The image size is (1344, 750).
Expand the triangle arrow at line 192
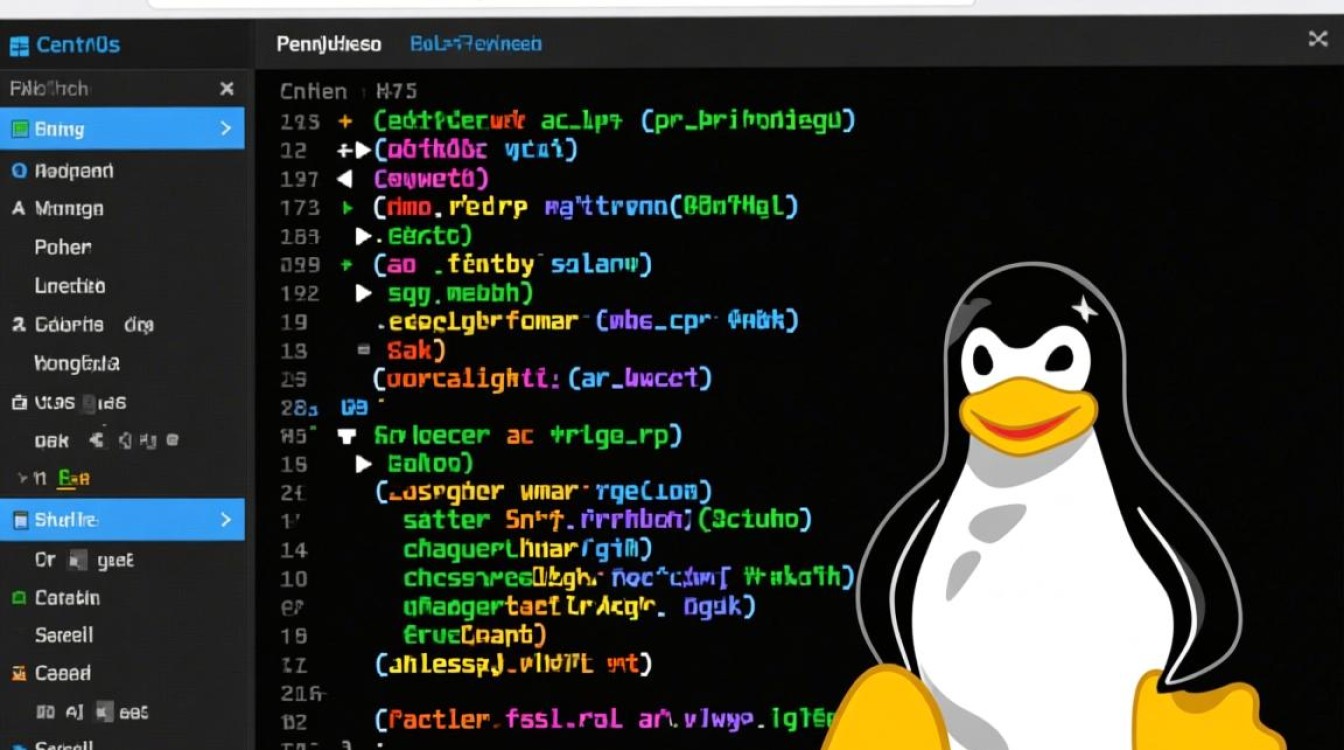coord(365,294)
